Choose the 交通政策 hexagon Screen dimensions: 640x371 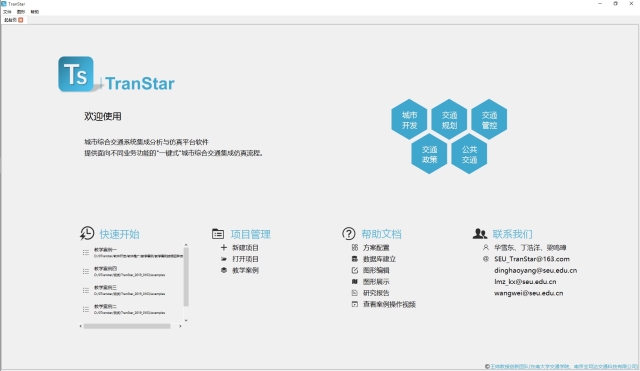pyautogui.click(x=429, y=154)
